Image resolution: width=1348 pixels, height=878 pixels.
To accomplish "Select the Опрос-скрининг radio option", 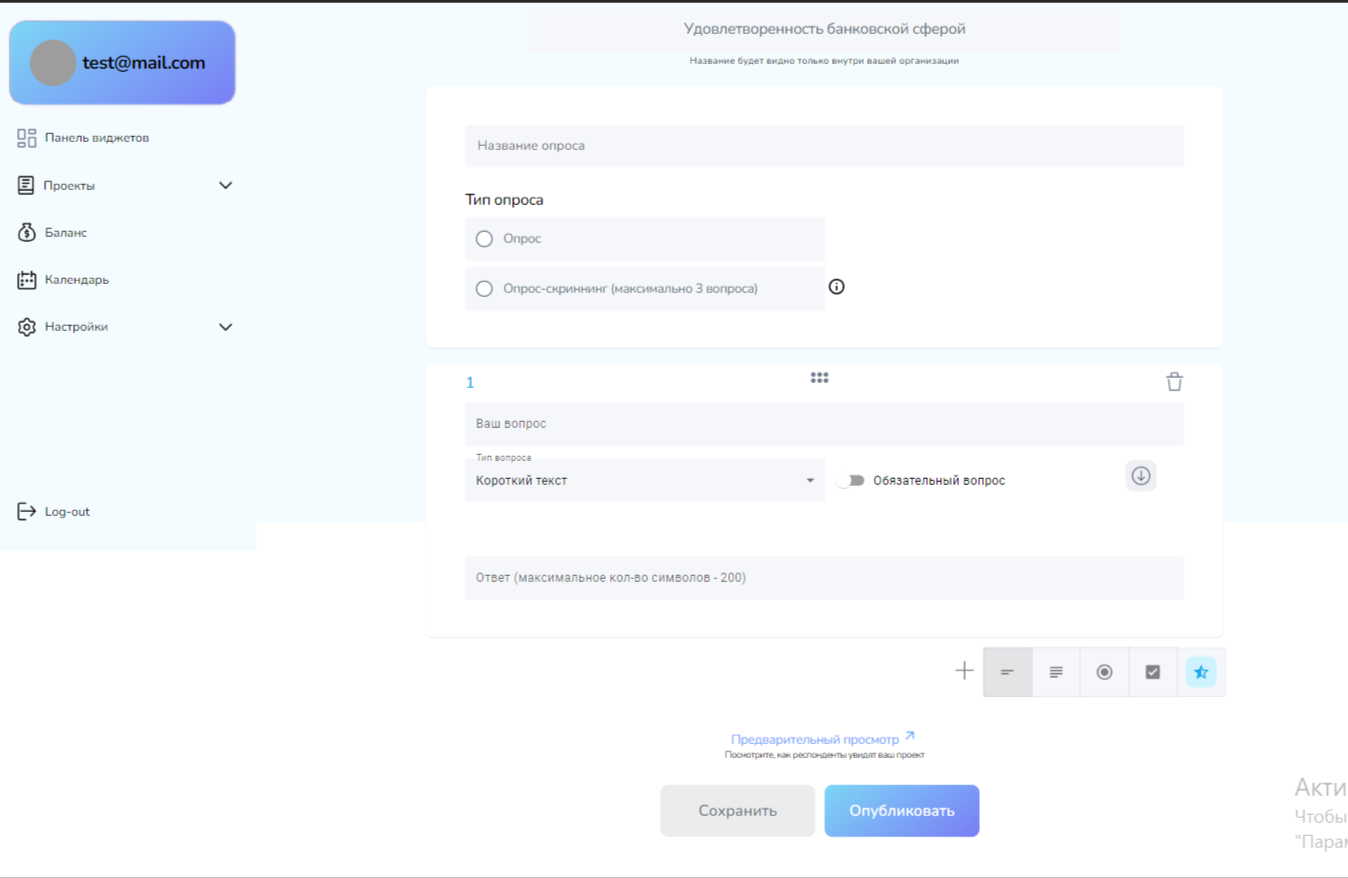I will coord(485,289).
